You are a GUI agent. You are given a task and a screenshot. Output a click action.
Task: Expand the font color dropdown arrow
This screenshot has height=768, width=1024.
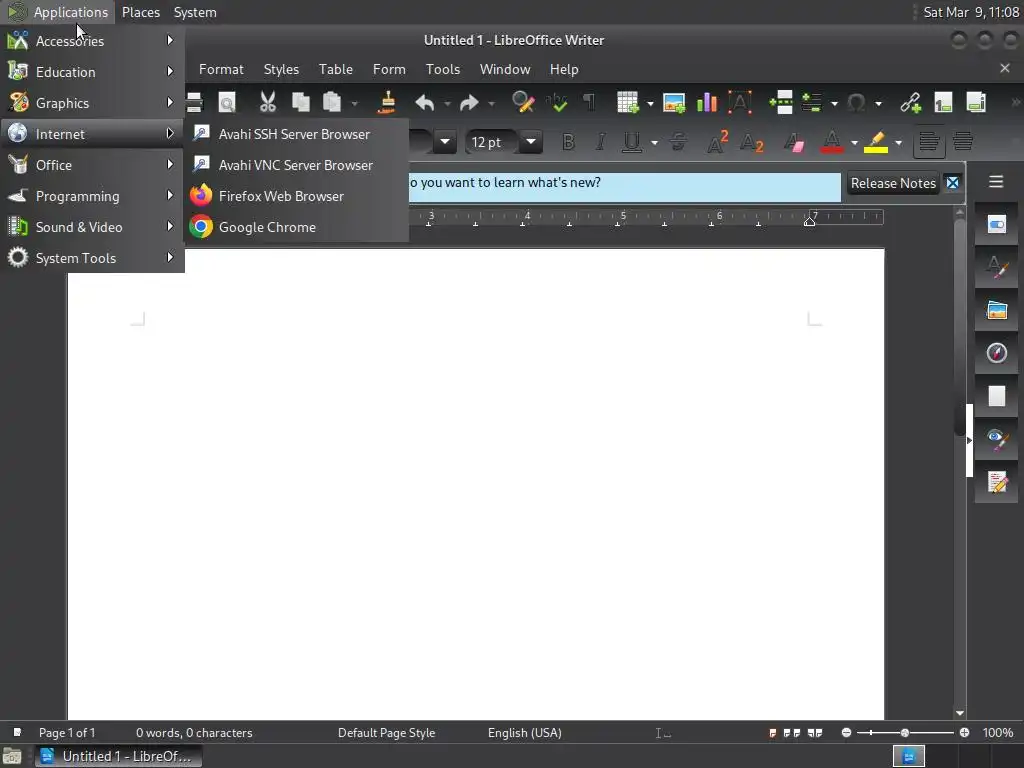(x=854, y=142)
